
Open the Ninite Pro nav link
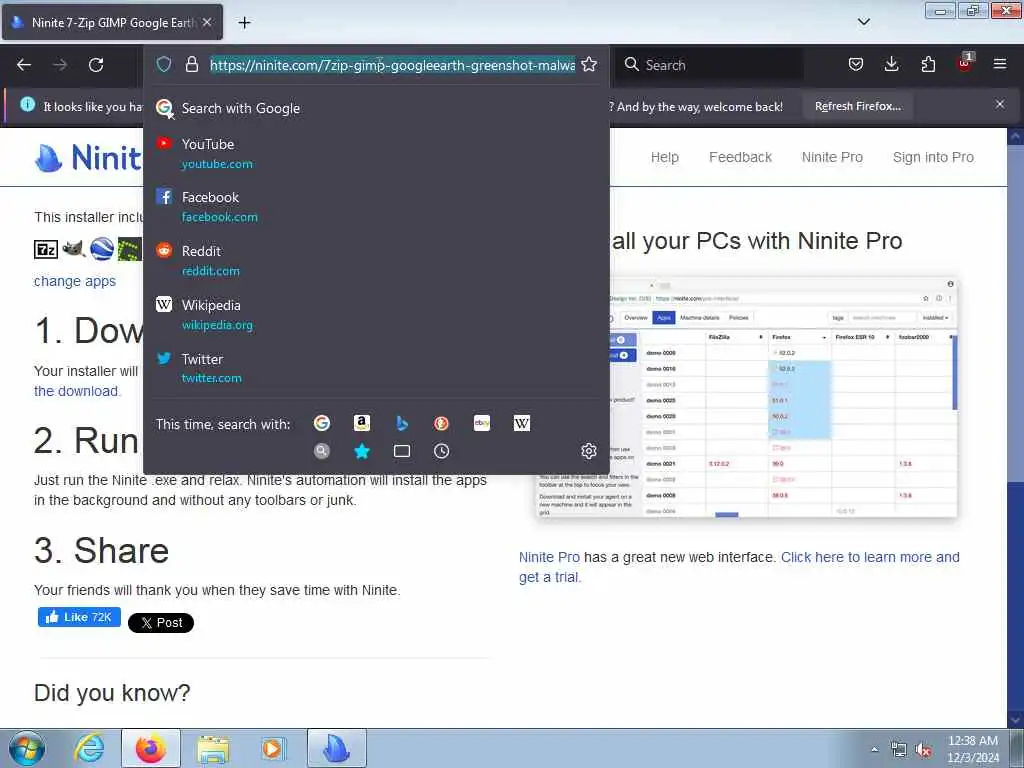click(x=832, y=157)
